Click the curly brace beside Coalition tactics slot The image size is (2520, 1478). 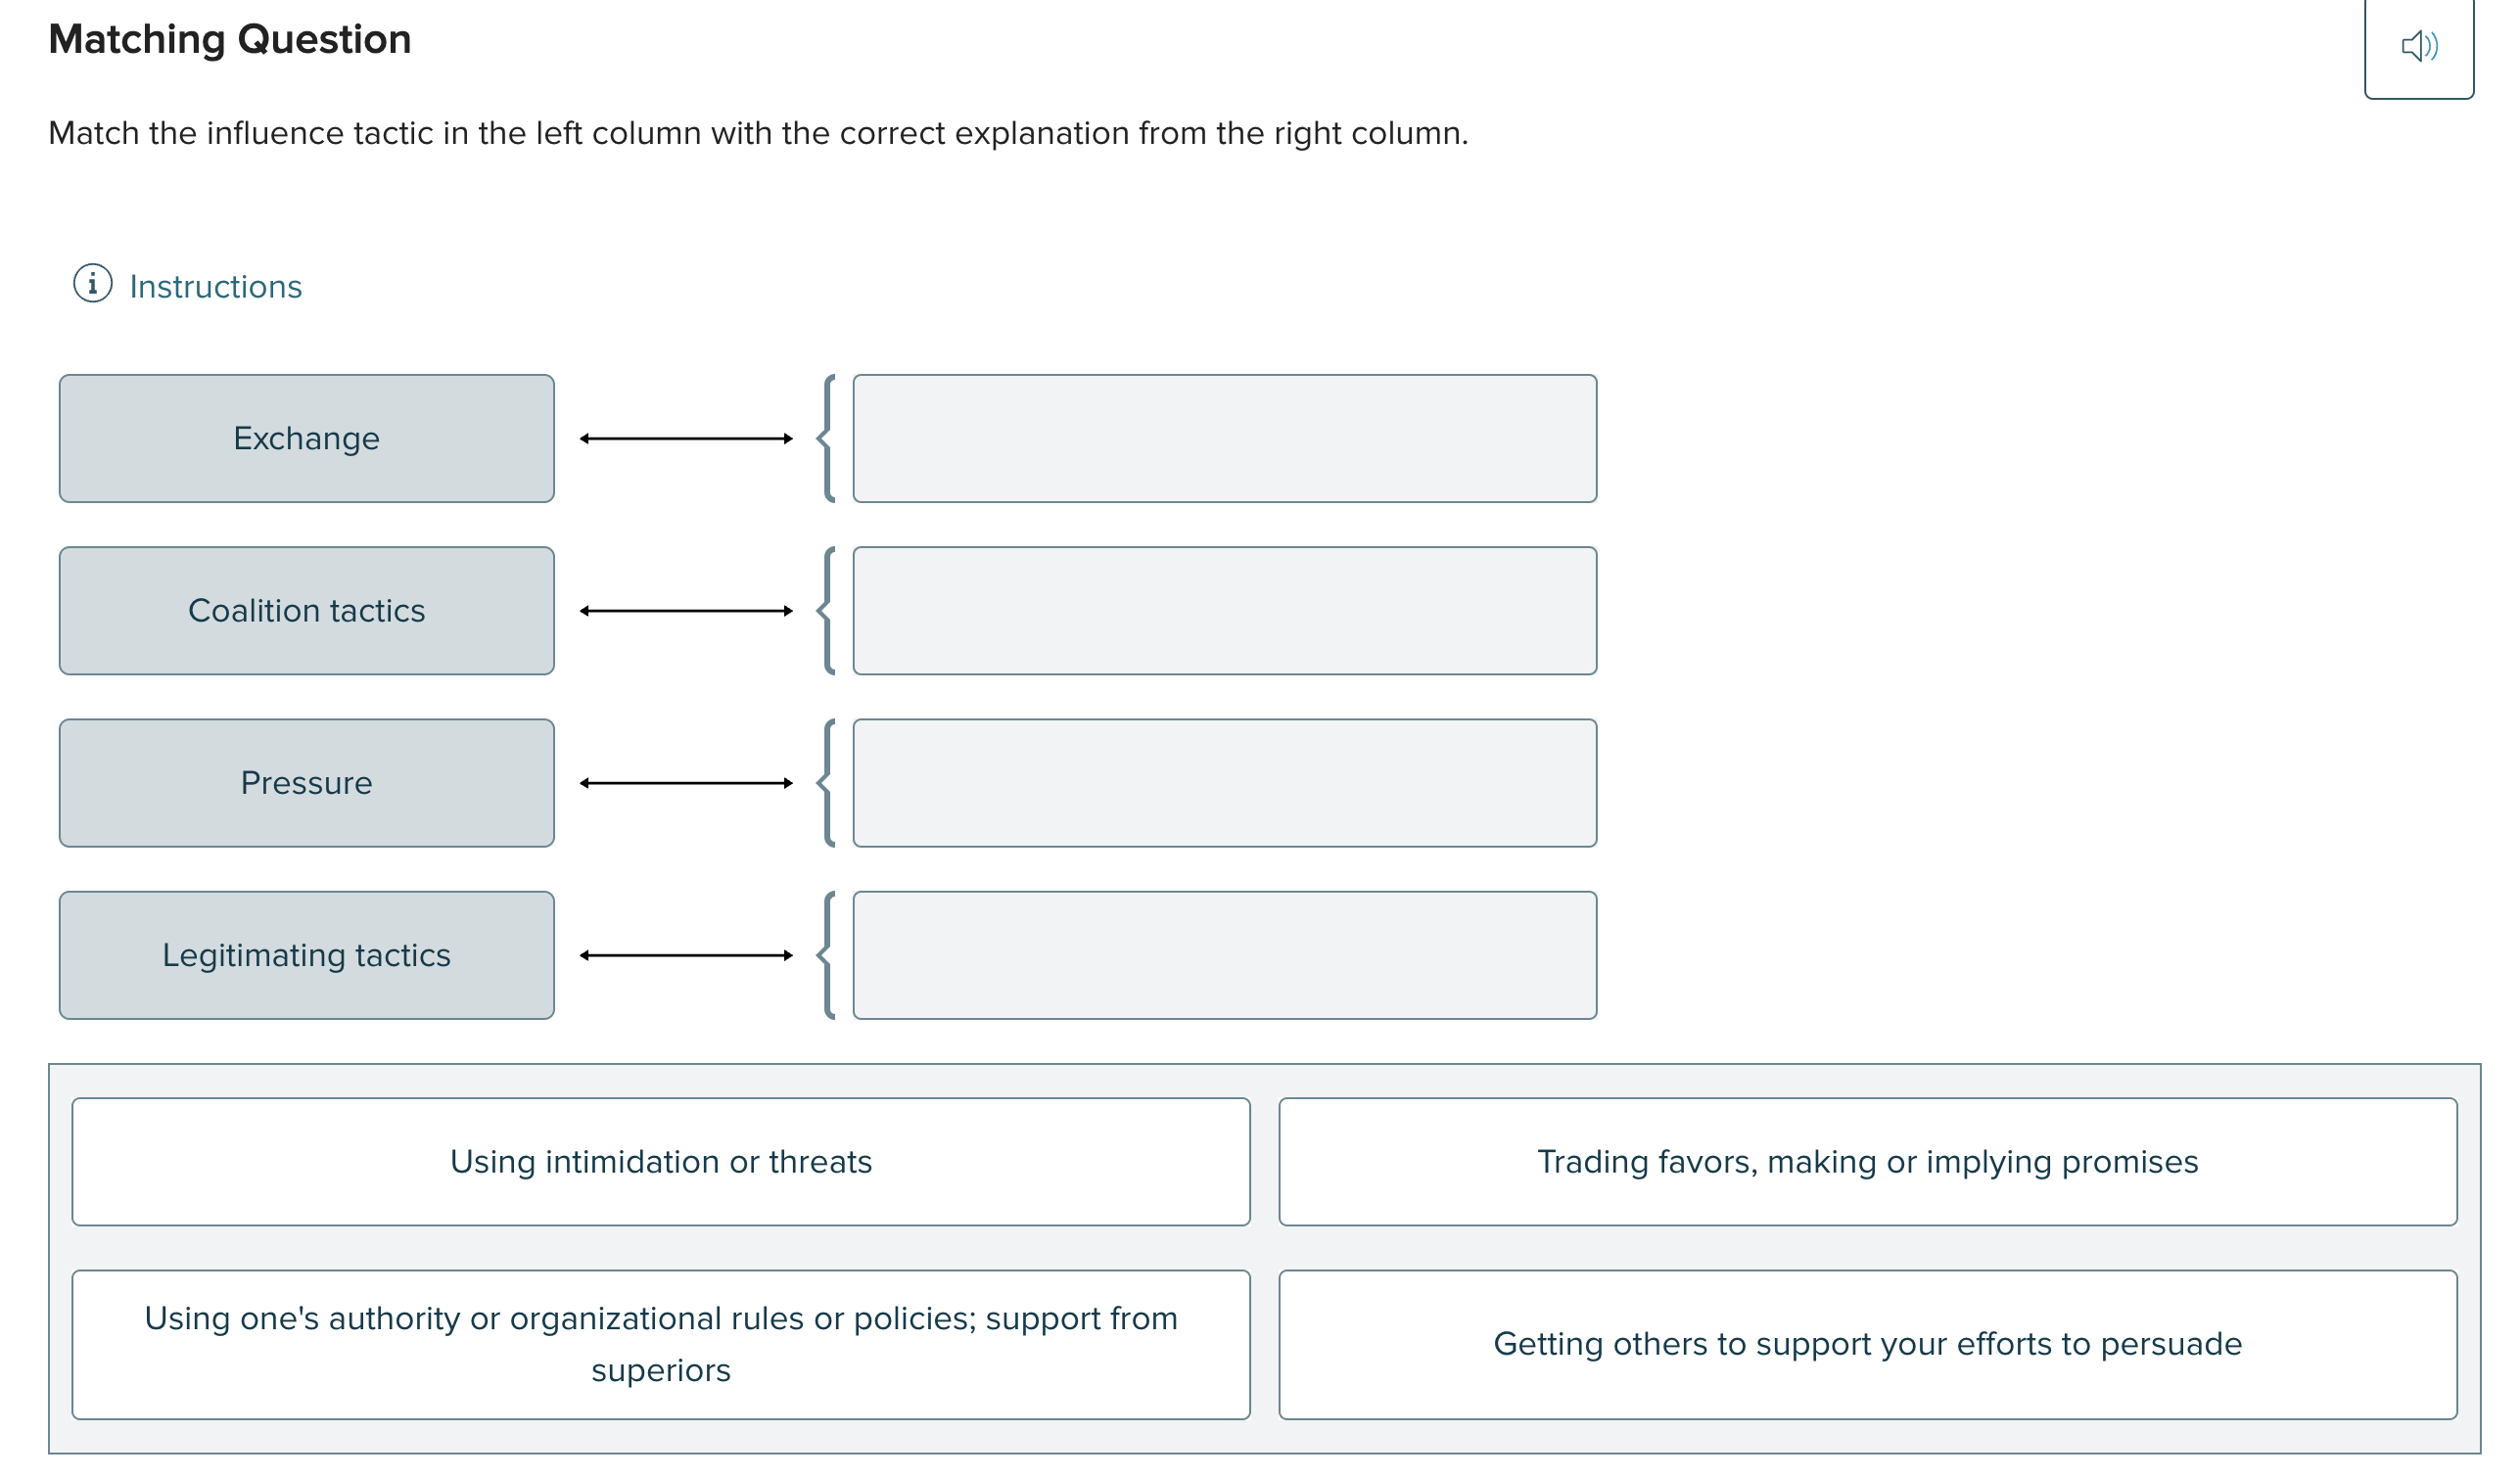[829, 610]
